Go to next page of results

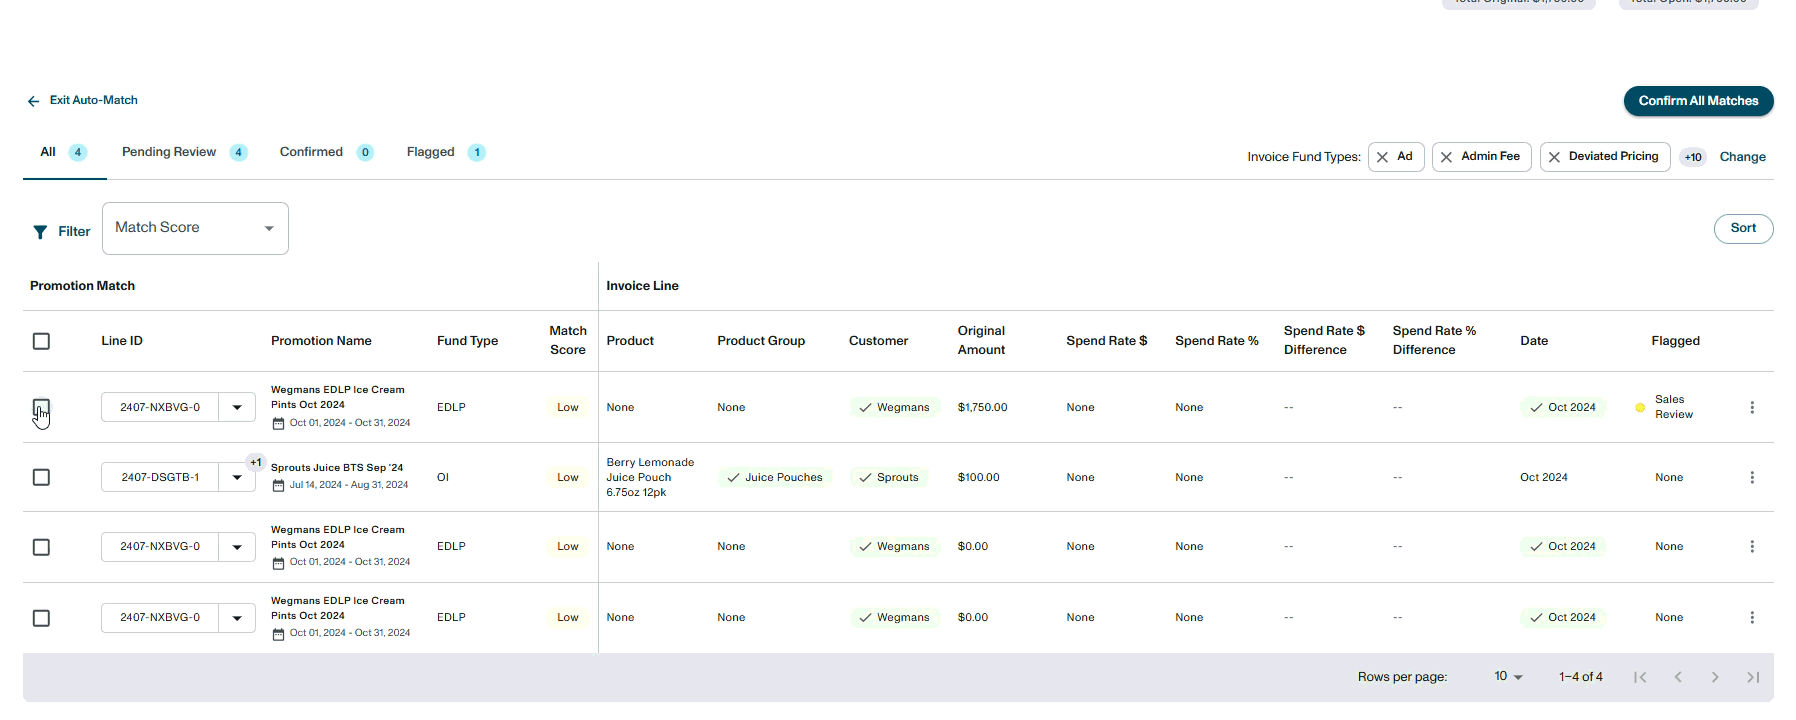[x=1715, y=677]
